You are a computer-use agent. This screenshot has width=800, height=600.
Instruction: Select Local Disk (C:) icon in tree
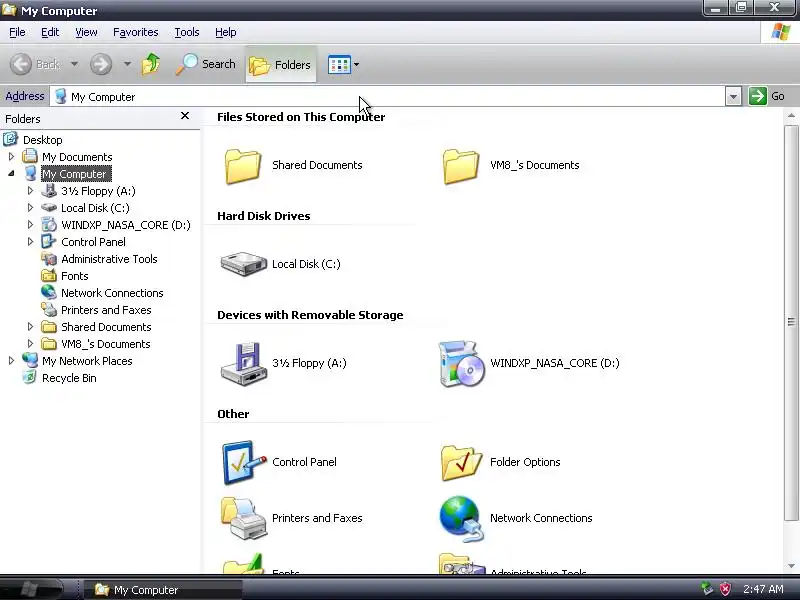49,208
